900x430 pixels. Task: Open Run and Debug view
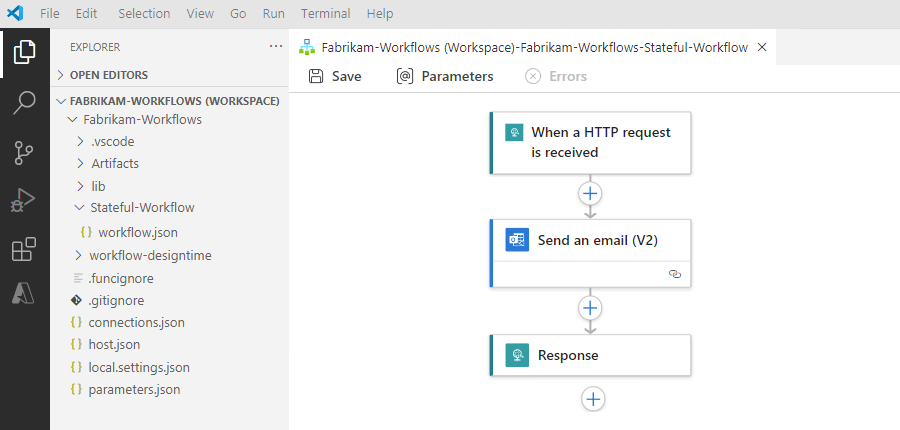pyautogui.click(x=24, y=201)
